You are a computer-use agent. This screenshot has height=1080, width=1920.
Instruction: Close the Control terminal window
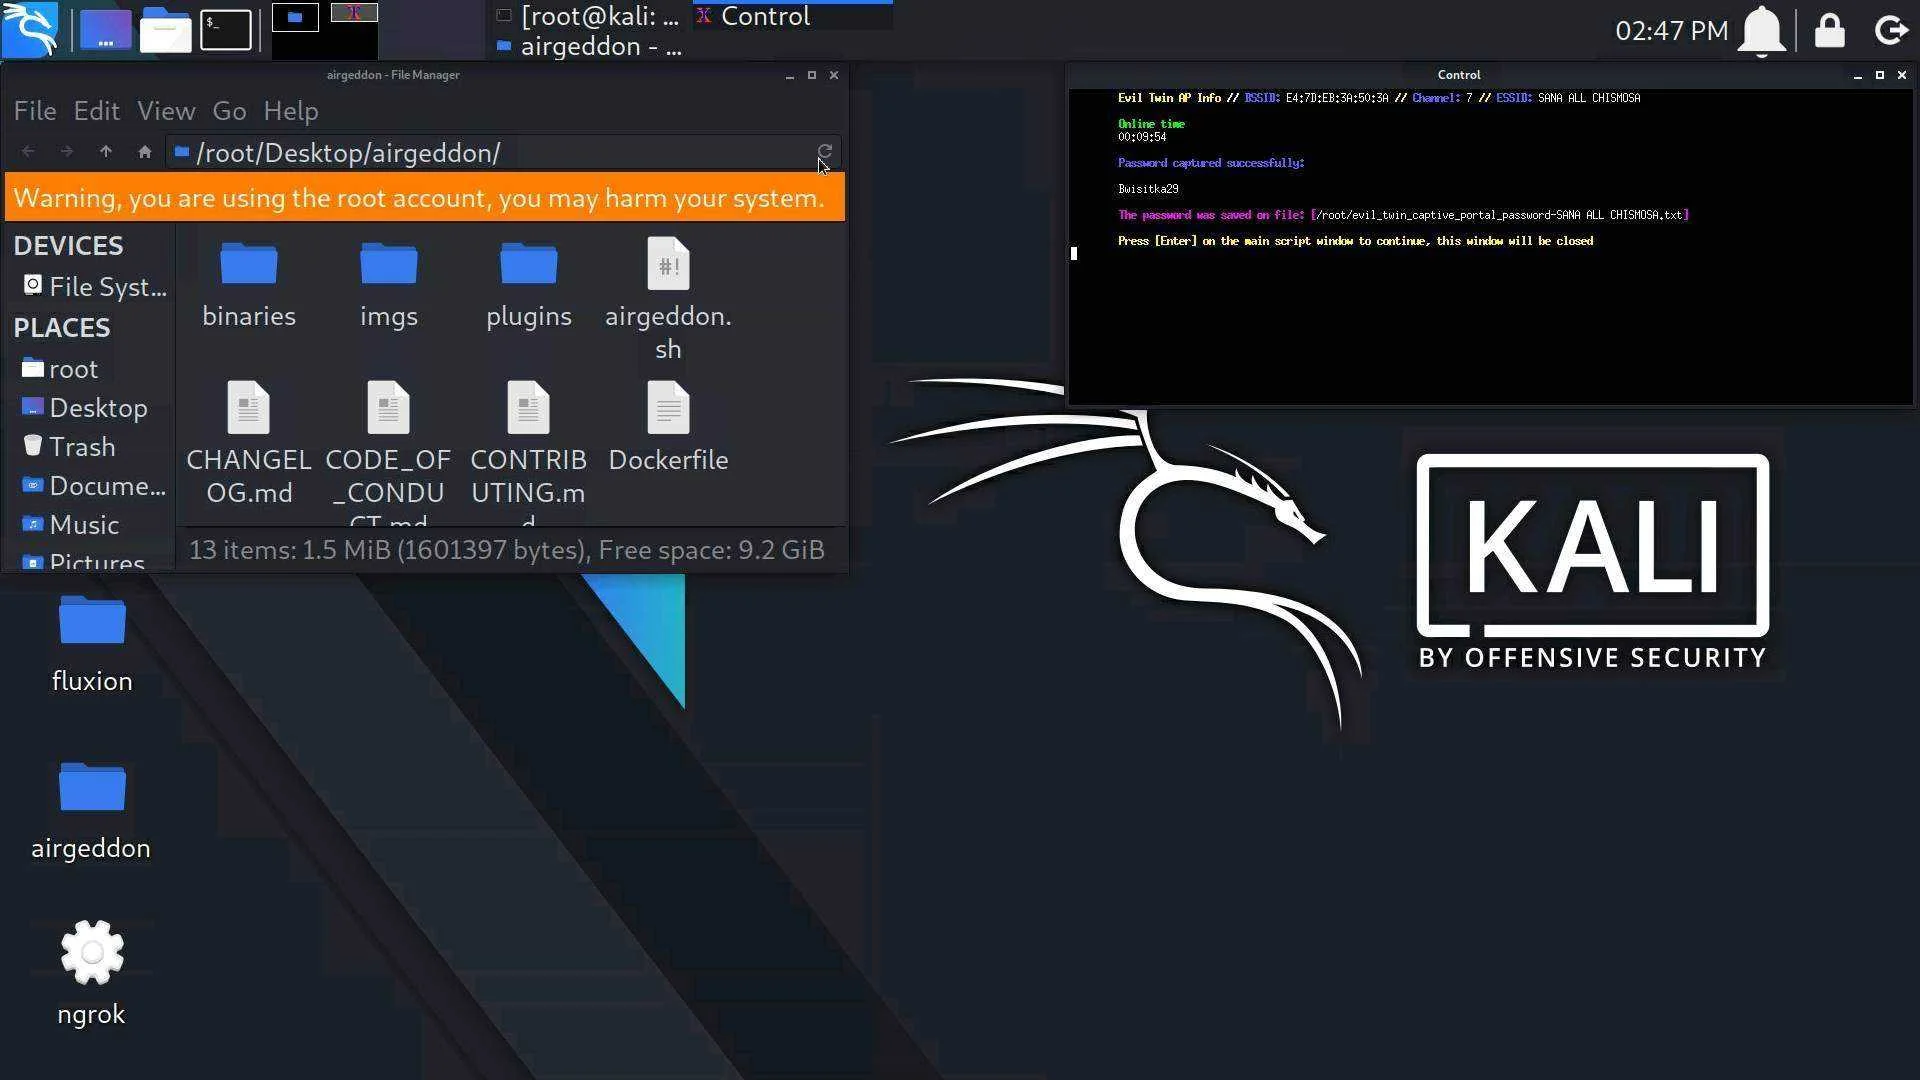[x=1902, y=75]
